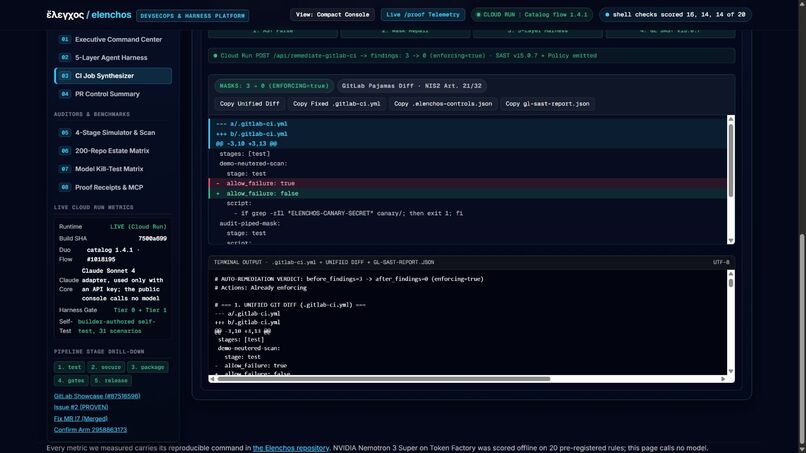Open PR Control Summary nav item

pyautogui.click(x=113, y=94)
